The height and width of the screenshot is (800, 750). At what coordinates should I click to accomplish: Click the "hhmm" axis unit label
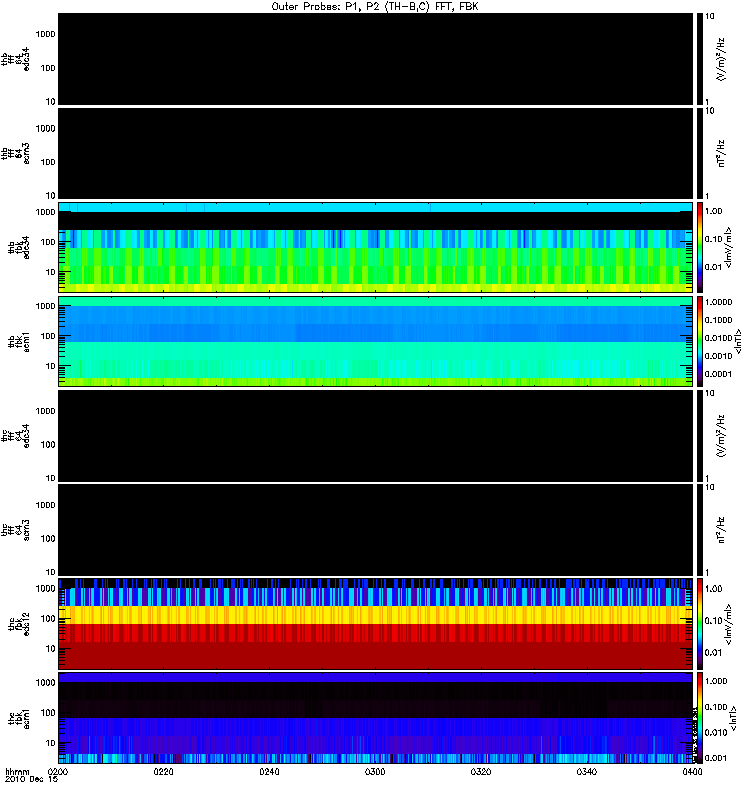17,771
